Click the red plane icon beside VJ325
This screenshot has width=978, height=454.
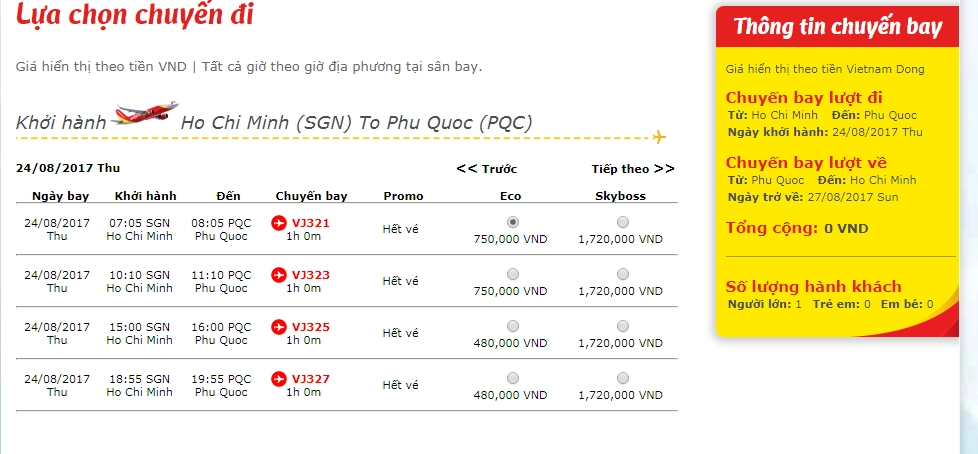[x=279, y=326]
